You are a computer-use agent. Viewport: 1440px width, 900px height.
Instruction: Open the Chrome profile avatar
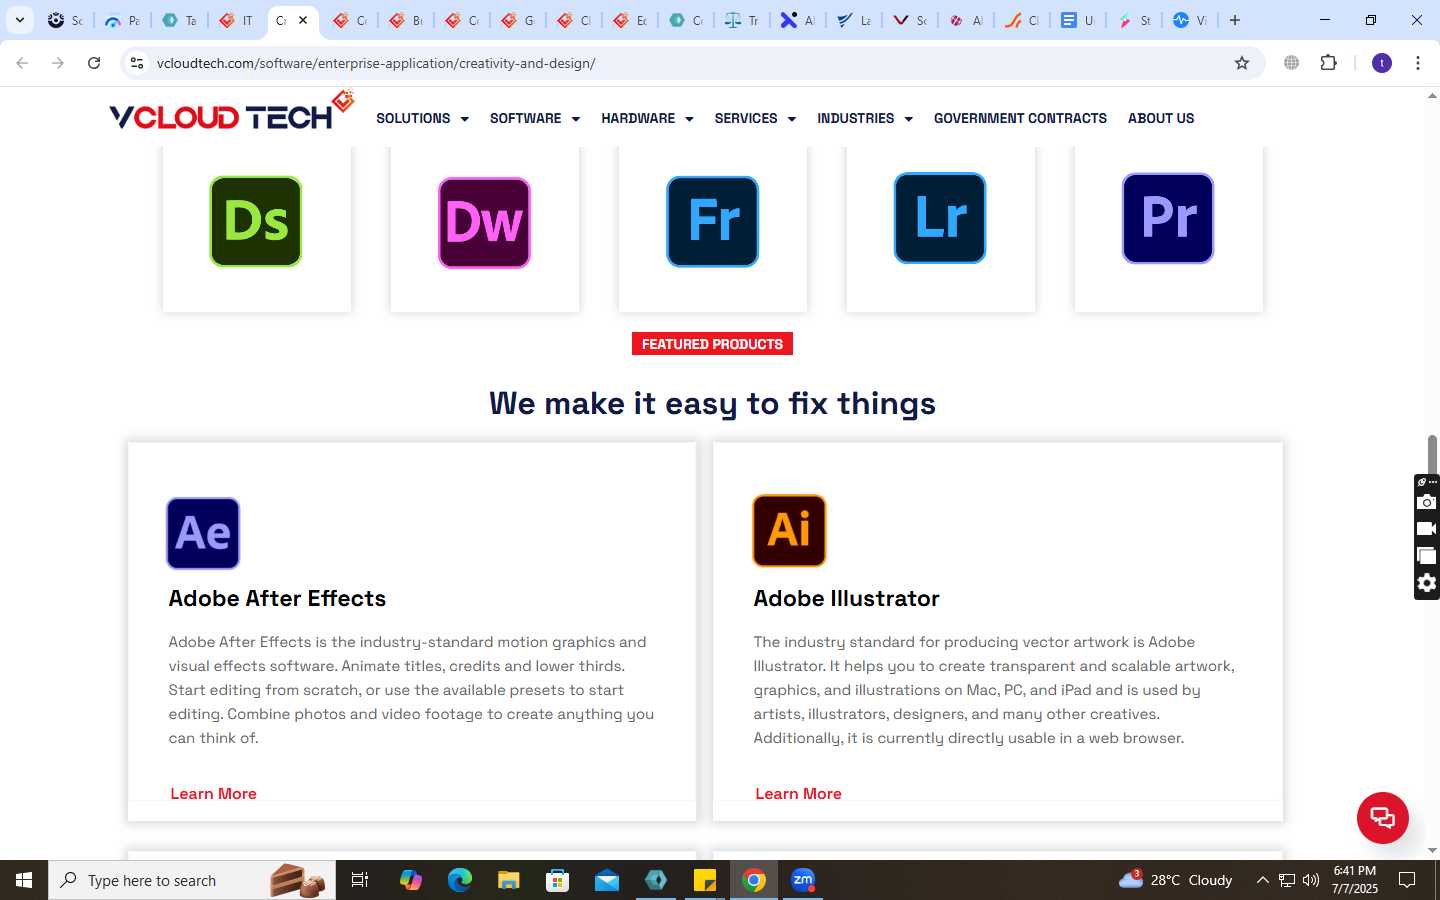click(1382, 63)
